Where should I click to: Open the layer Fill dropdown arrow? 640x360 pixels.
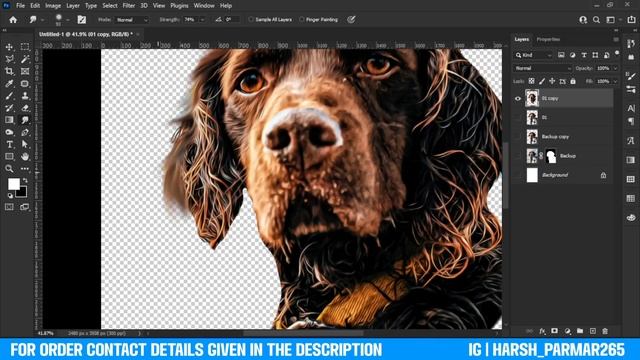[x=616, y=81]
